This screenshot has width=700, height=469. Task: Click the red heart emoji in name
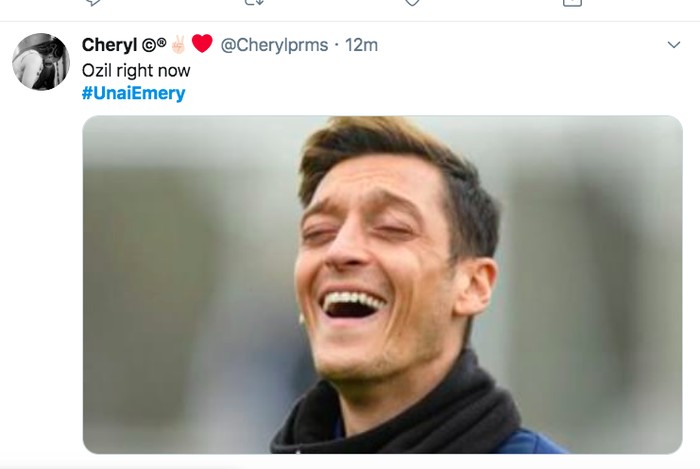(x=203, y=44)
